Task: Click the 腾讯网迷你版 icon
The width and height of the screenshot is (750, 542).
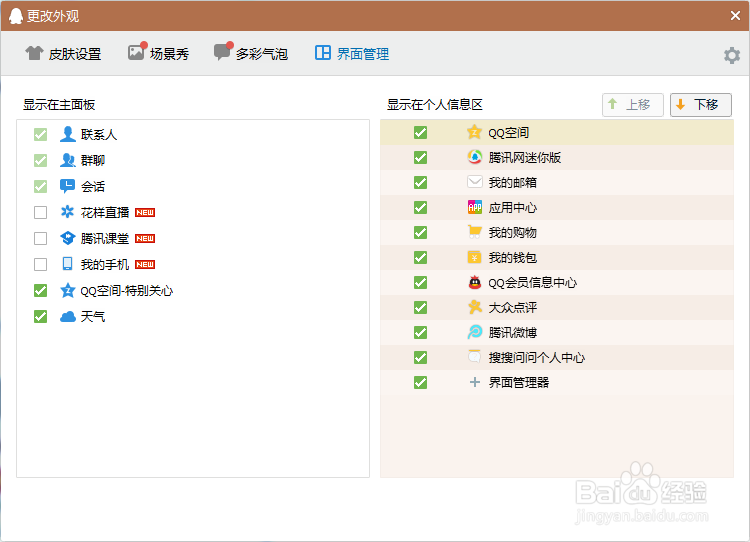Action: (x=474, y=157)
